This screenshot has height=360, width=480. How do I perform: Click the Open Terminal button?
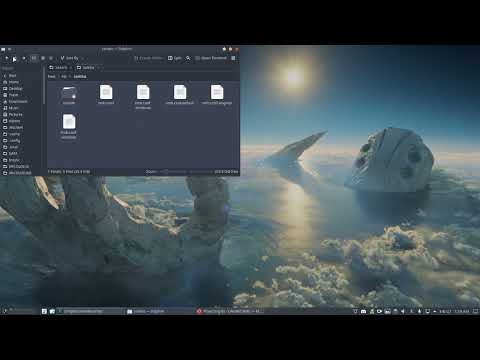click(x=211, y=58)
